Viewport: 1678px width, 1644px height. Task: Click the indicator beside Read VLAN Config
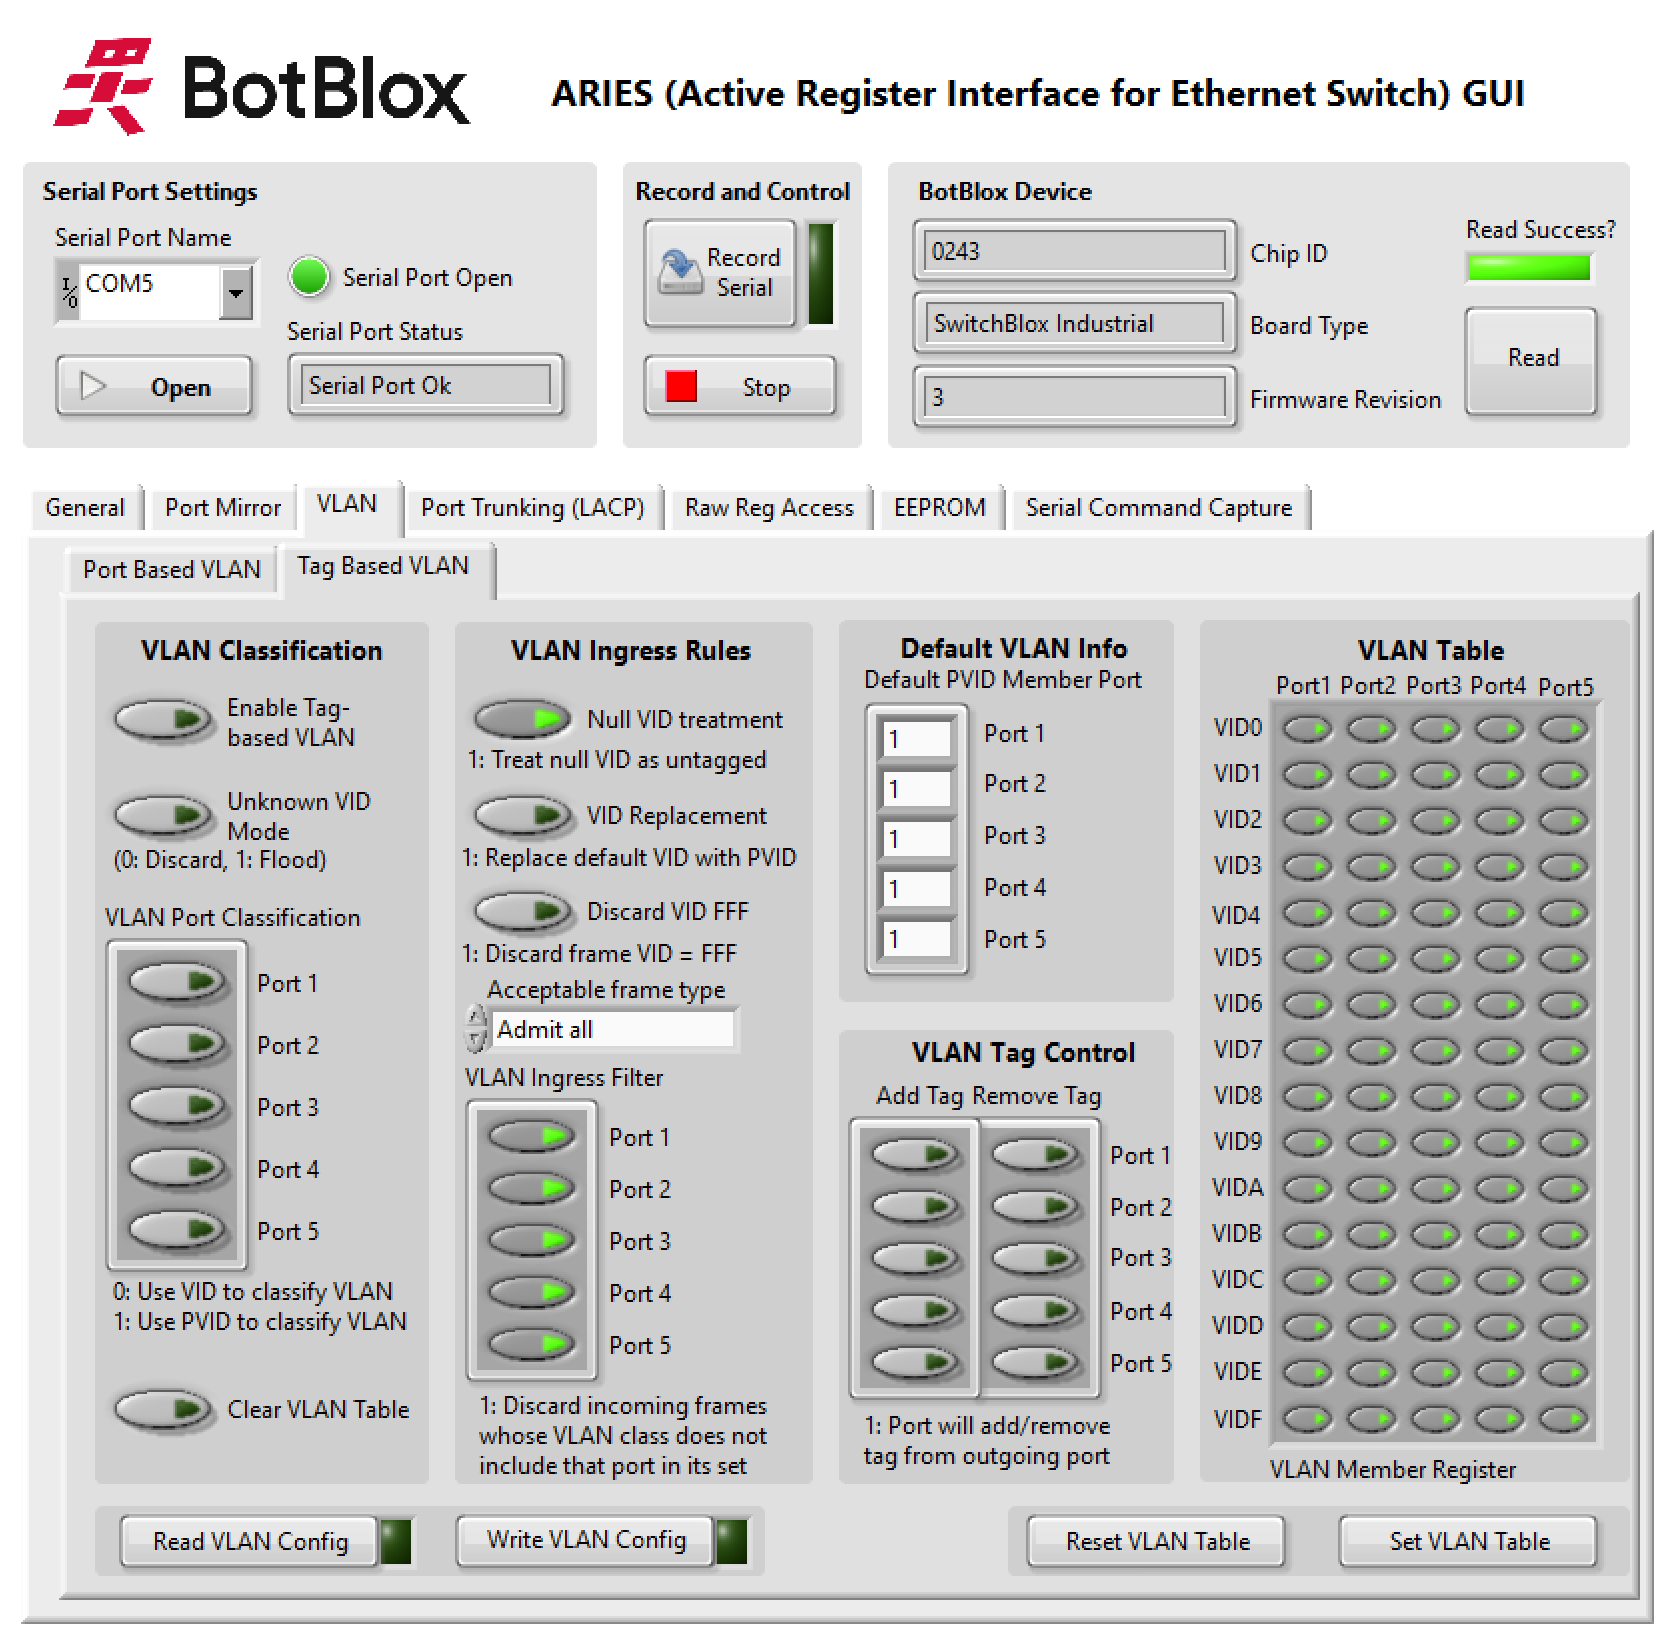396,1541
